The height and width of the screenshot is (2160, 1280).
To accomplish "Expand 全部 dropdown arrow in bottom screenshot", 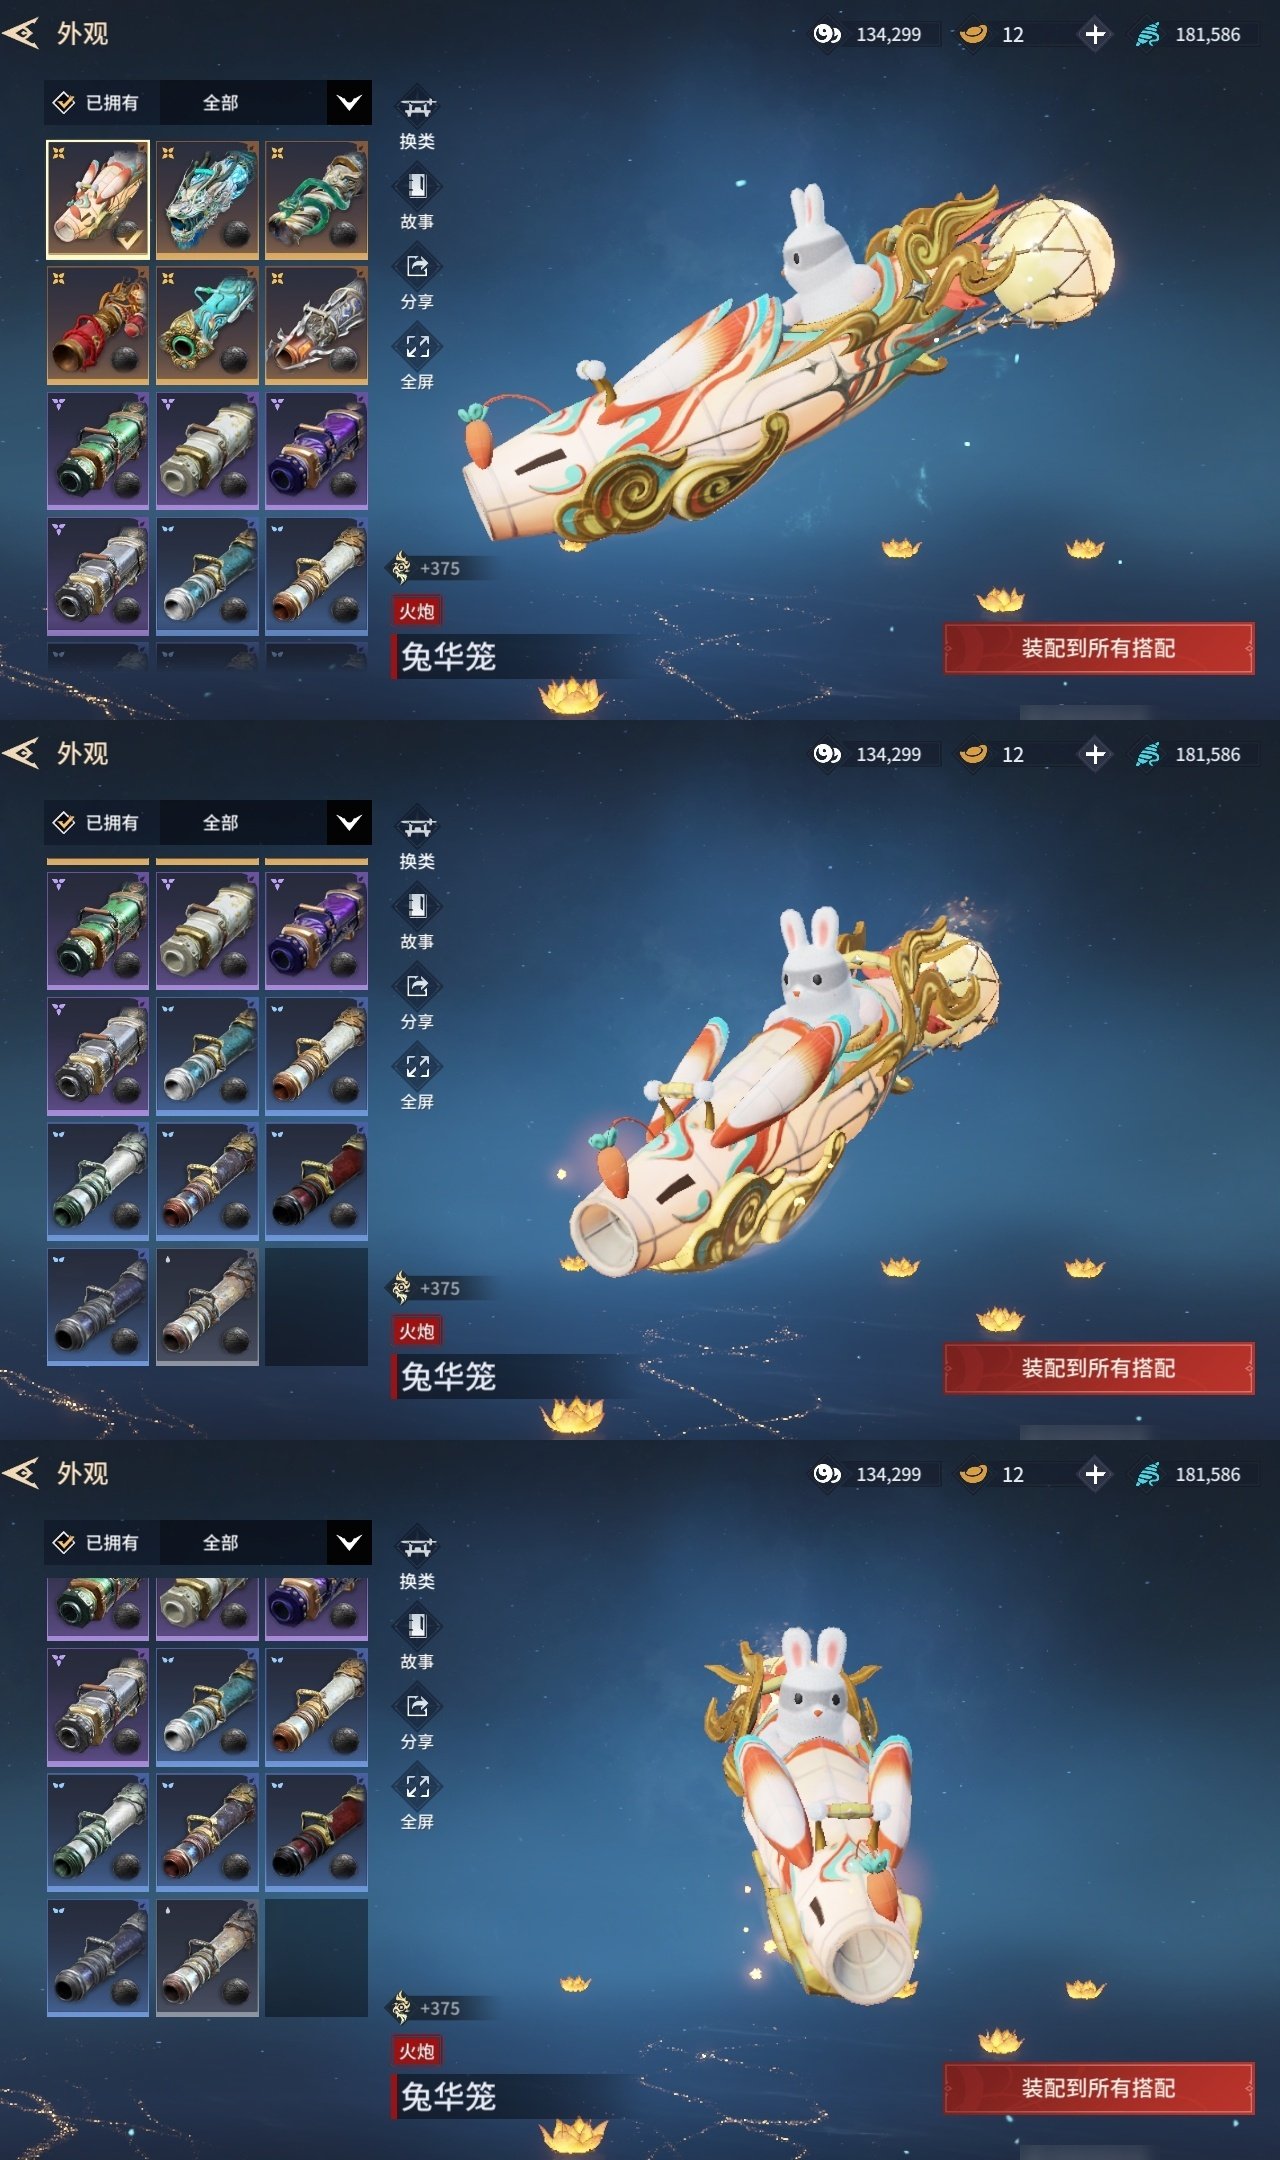I will tap(349, 1543).
